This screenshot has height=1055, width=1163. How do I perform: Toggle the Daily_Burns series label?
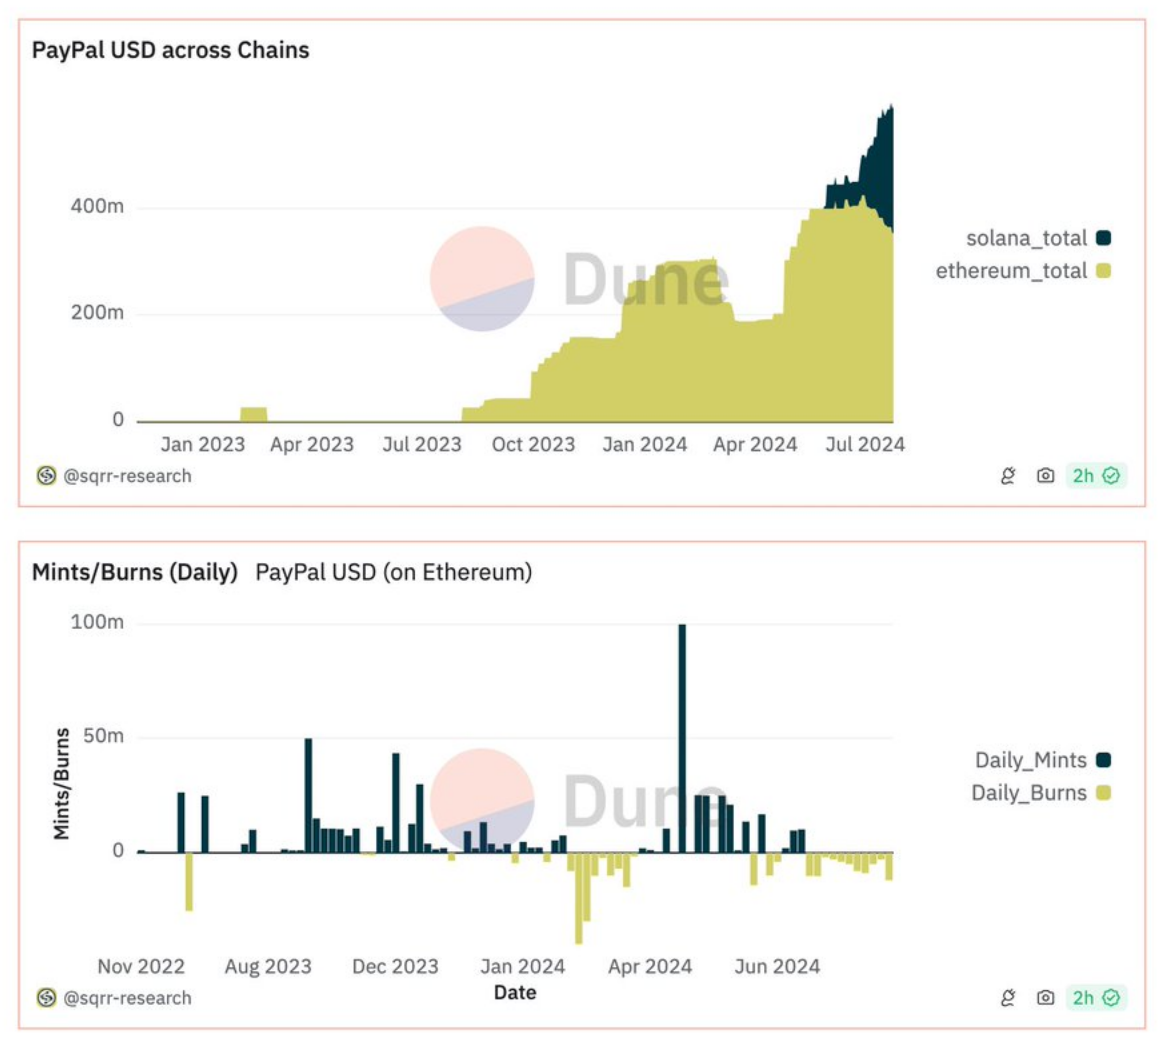(1028, 793)
